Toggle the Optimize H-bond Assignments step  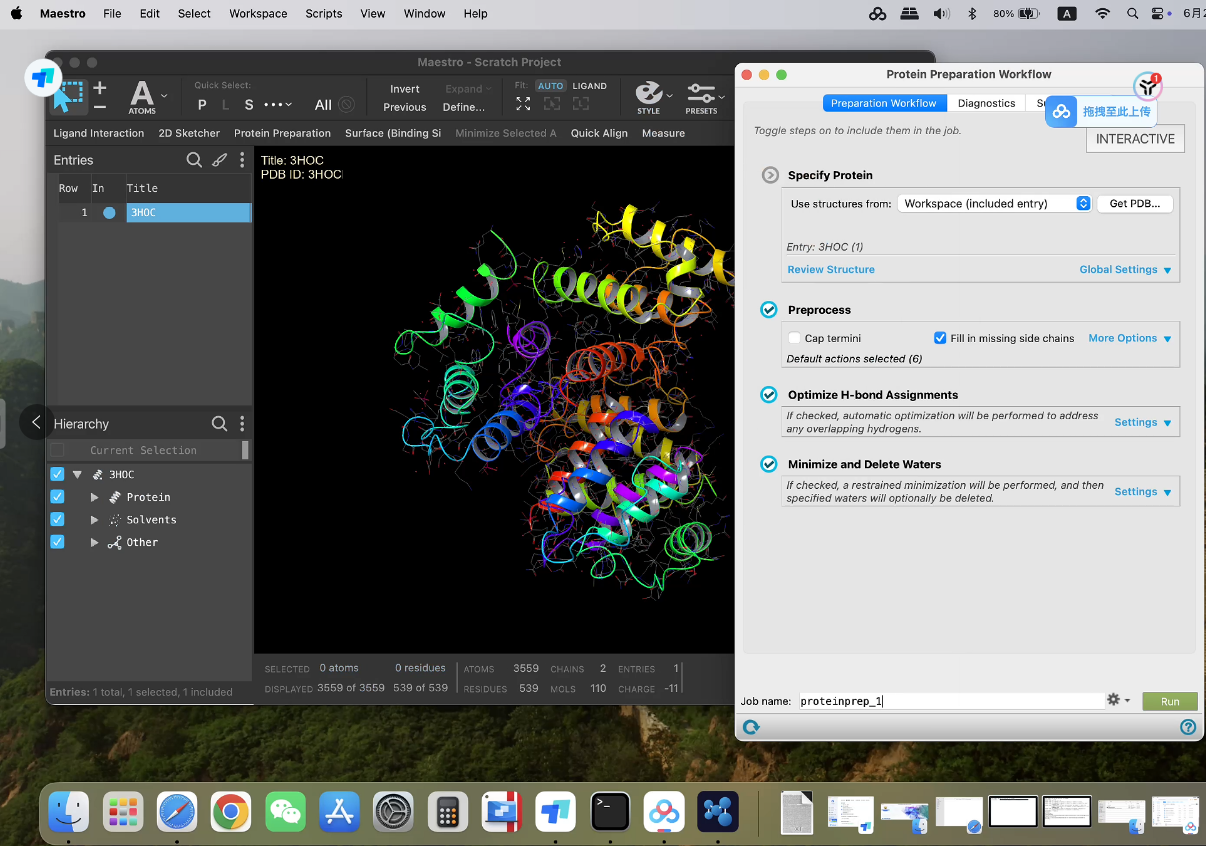tap(769, 395)
